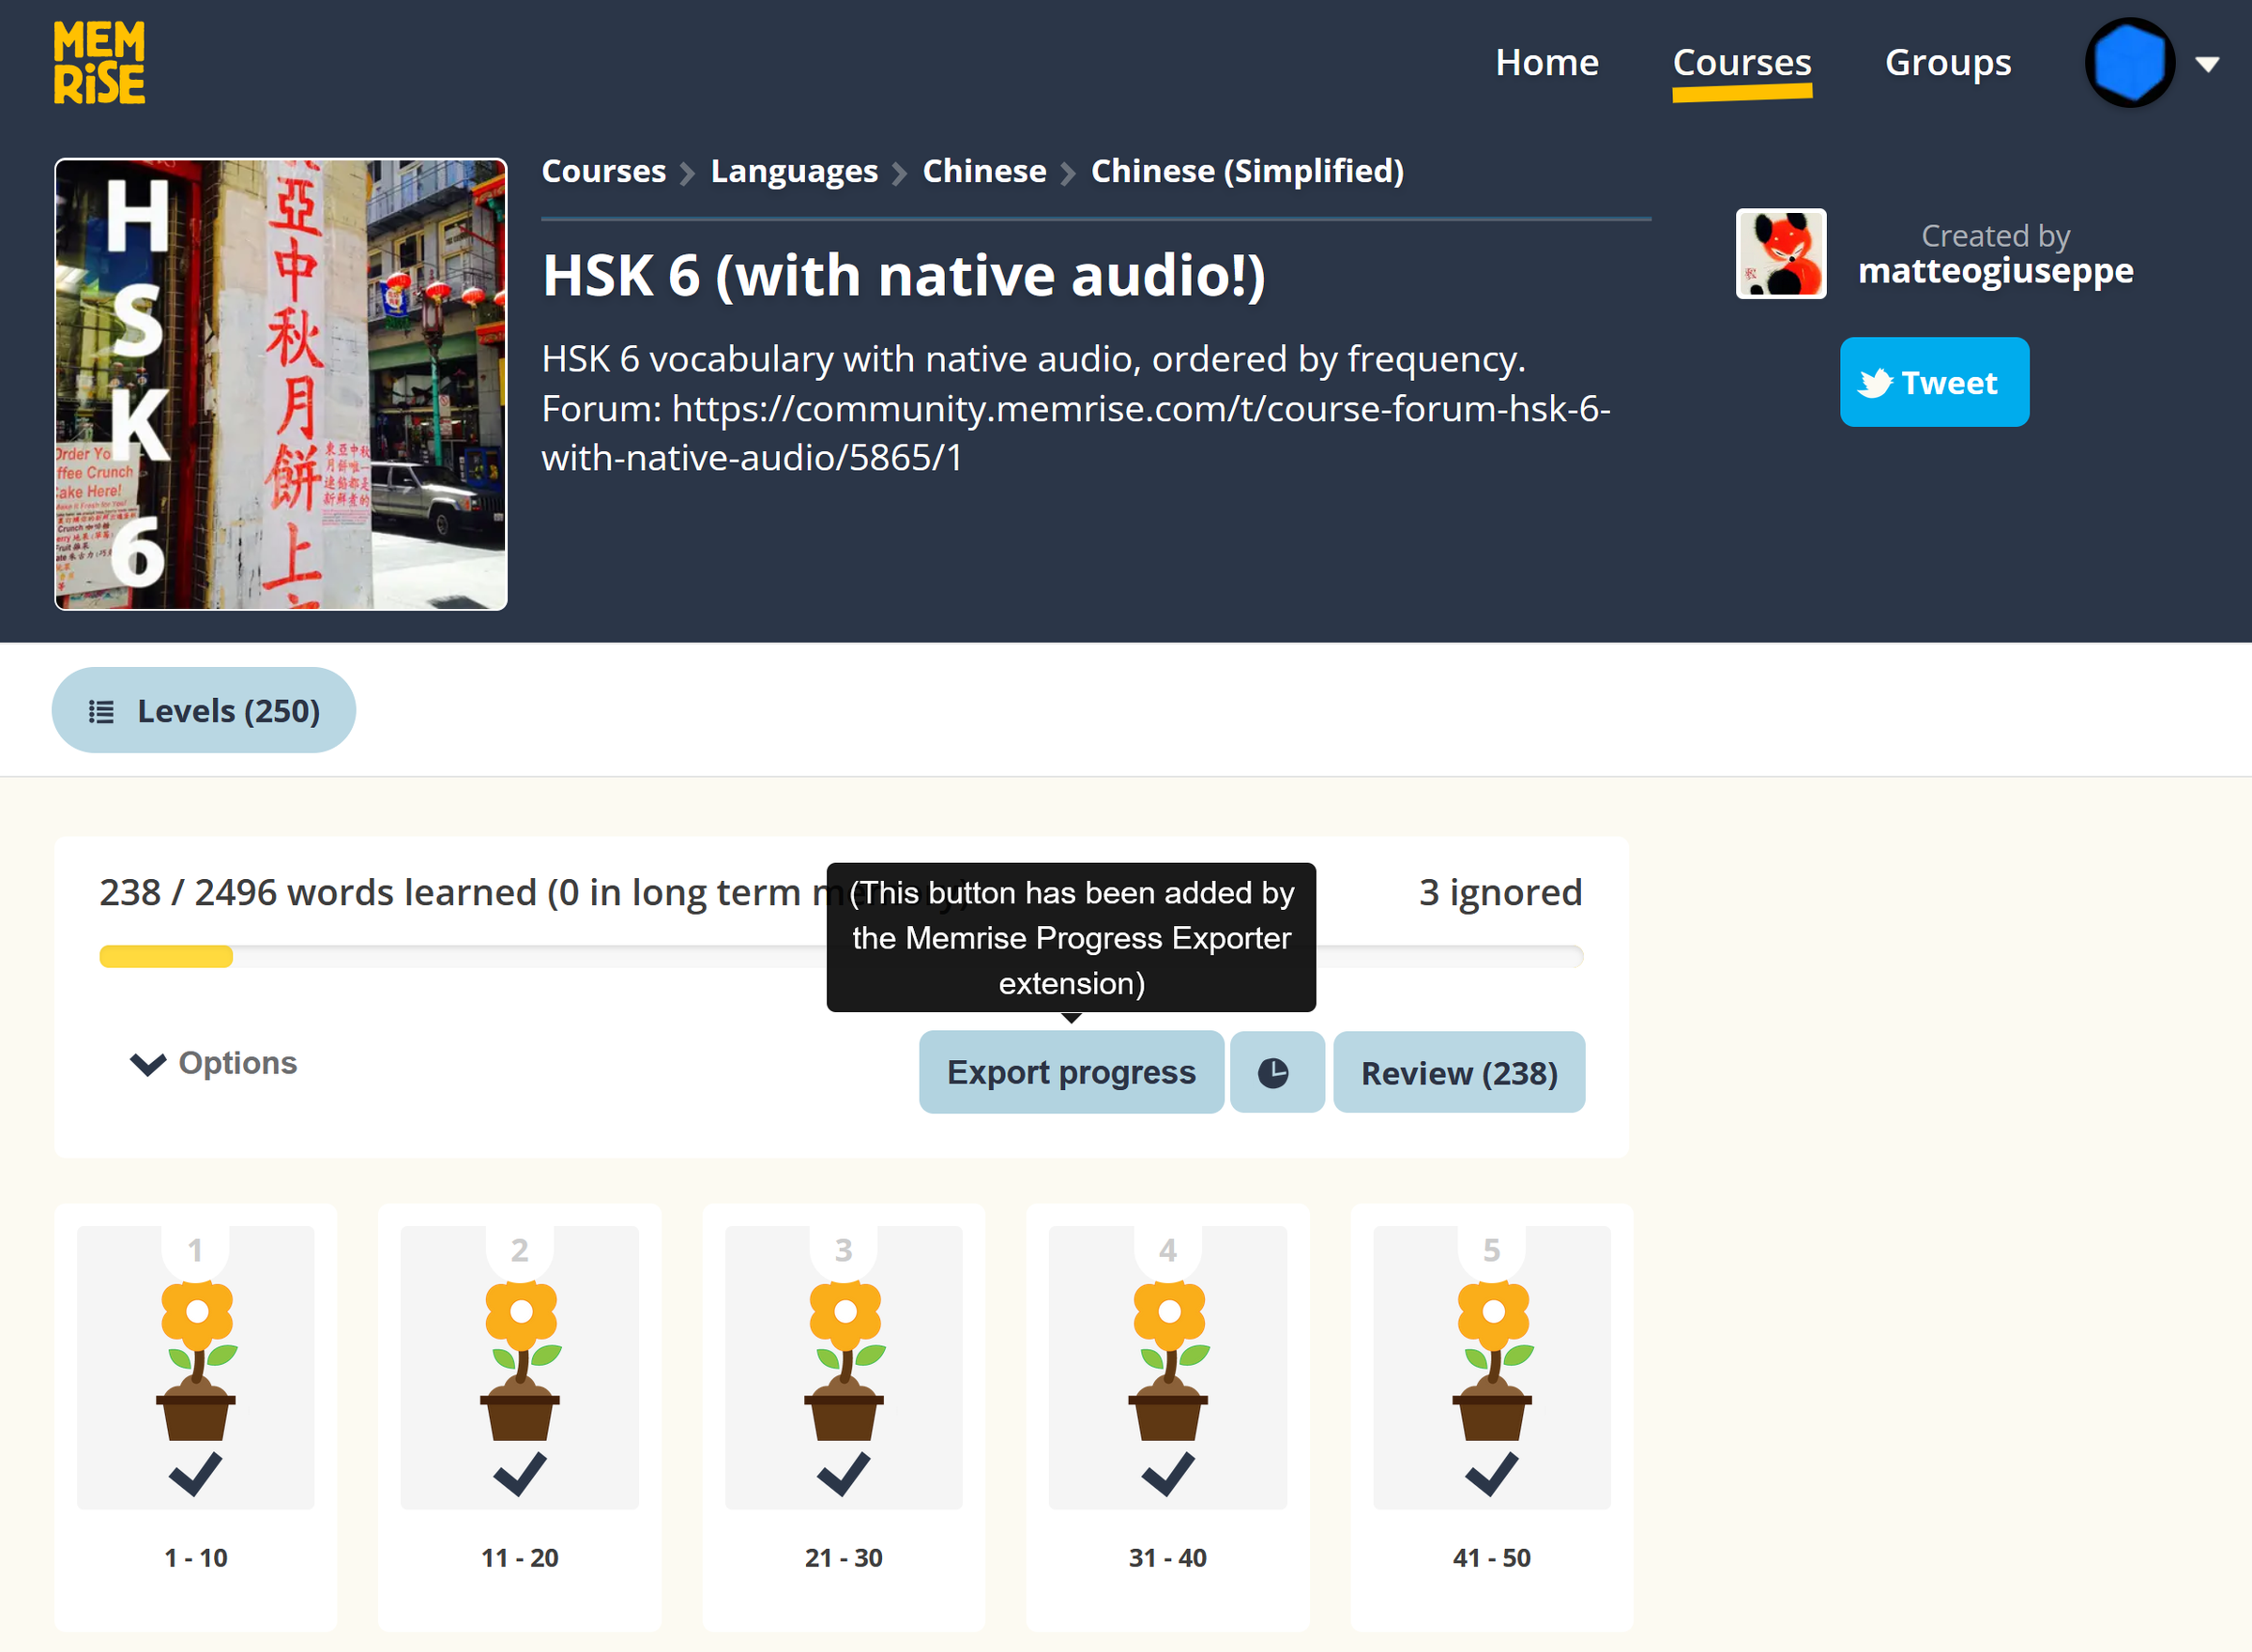
Task: Click the Memrise logo
Action: pyautogui.click(x=99, y=62)
